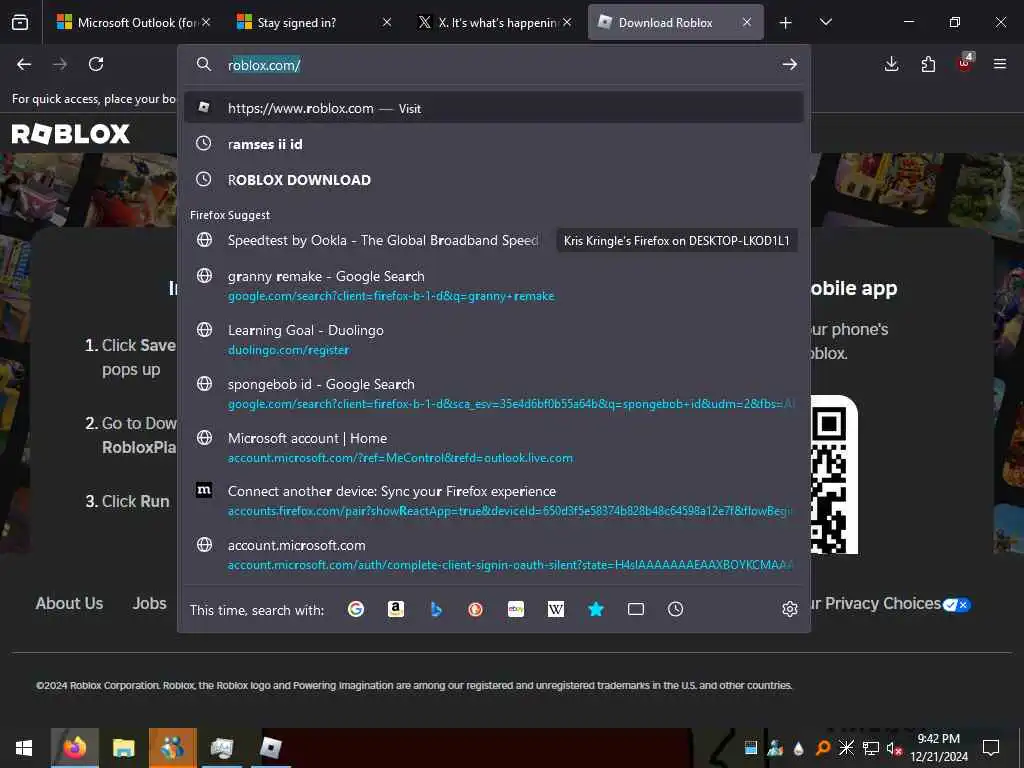1024x768 pixels.
Task: Open Your Privacy Choices link
Action: [891, 604]
